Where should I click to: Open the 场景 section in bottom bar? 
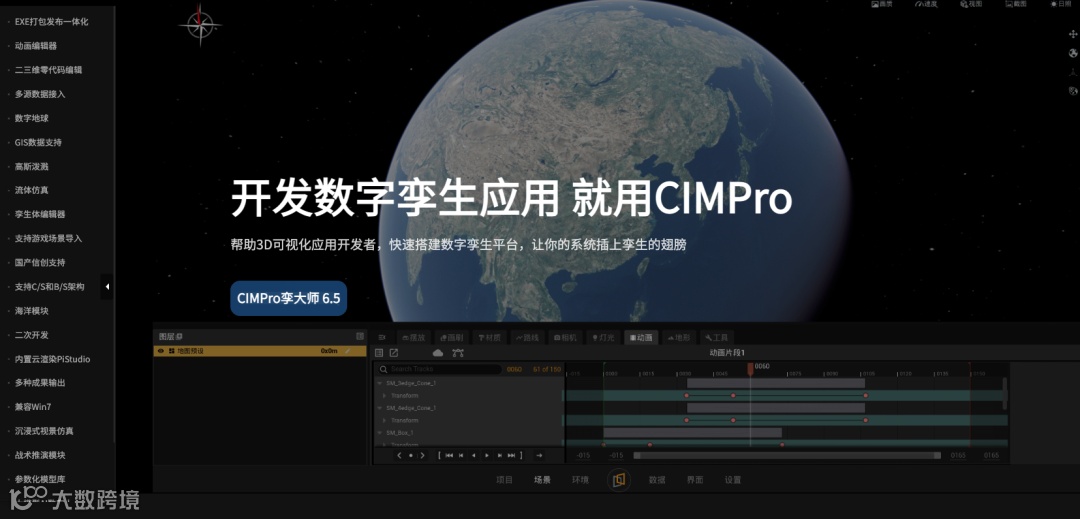(x=543, y=480)
